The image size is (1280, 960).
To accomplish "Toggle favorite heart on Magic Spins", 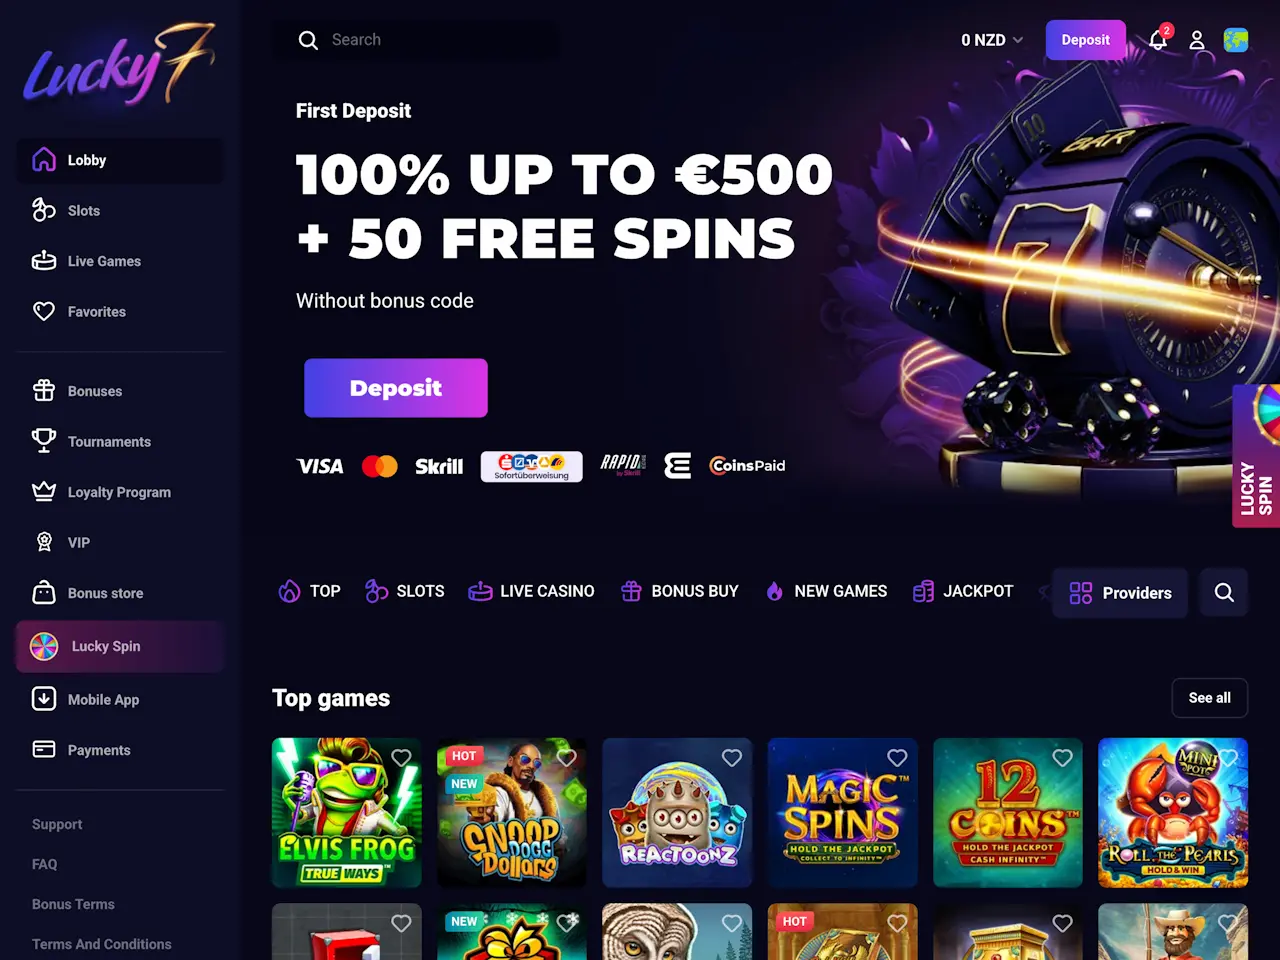I will tap(897, 758).
